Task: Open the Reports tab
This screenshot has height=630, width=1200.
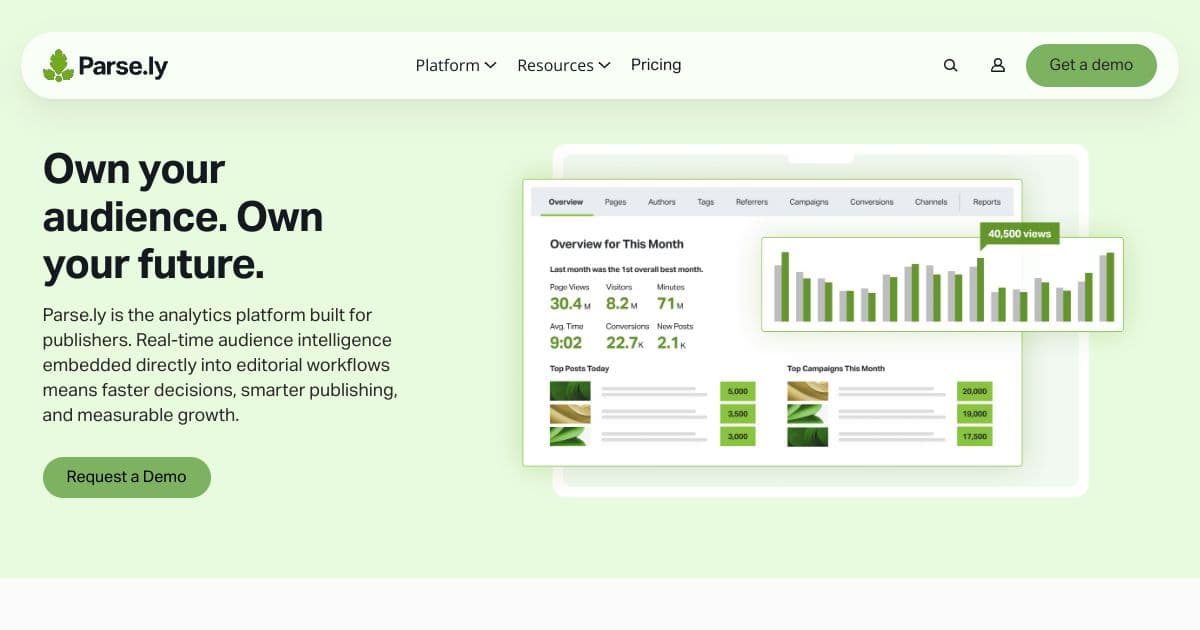Action: pos(987,201)
